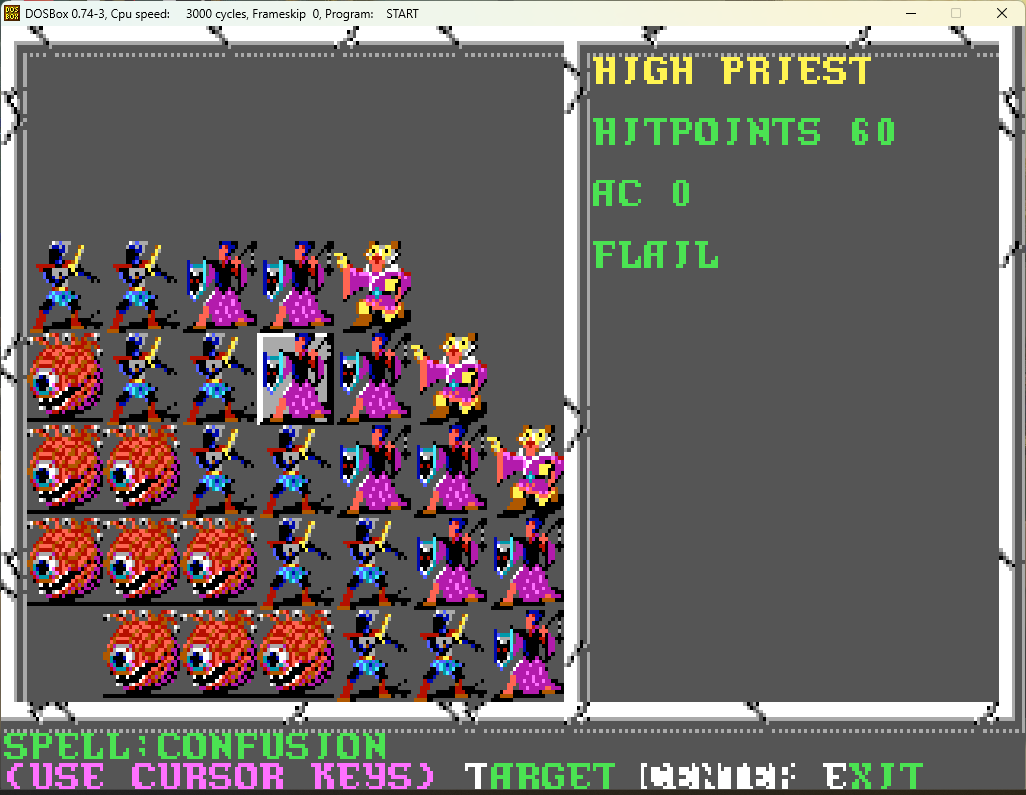The image size is (1026, 795).
Task: Target the middle beholder in the fourth row
Action: [x=142, y=563]
